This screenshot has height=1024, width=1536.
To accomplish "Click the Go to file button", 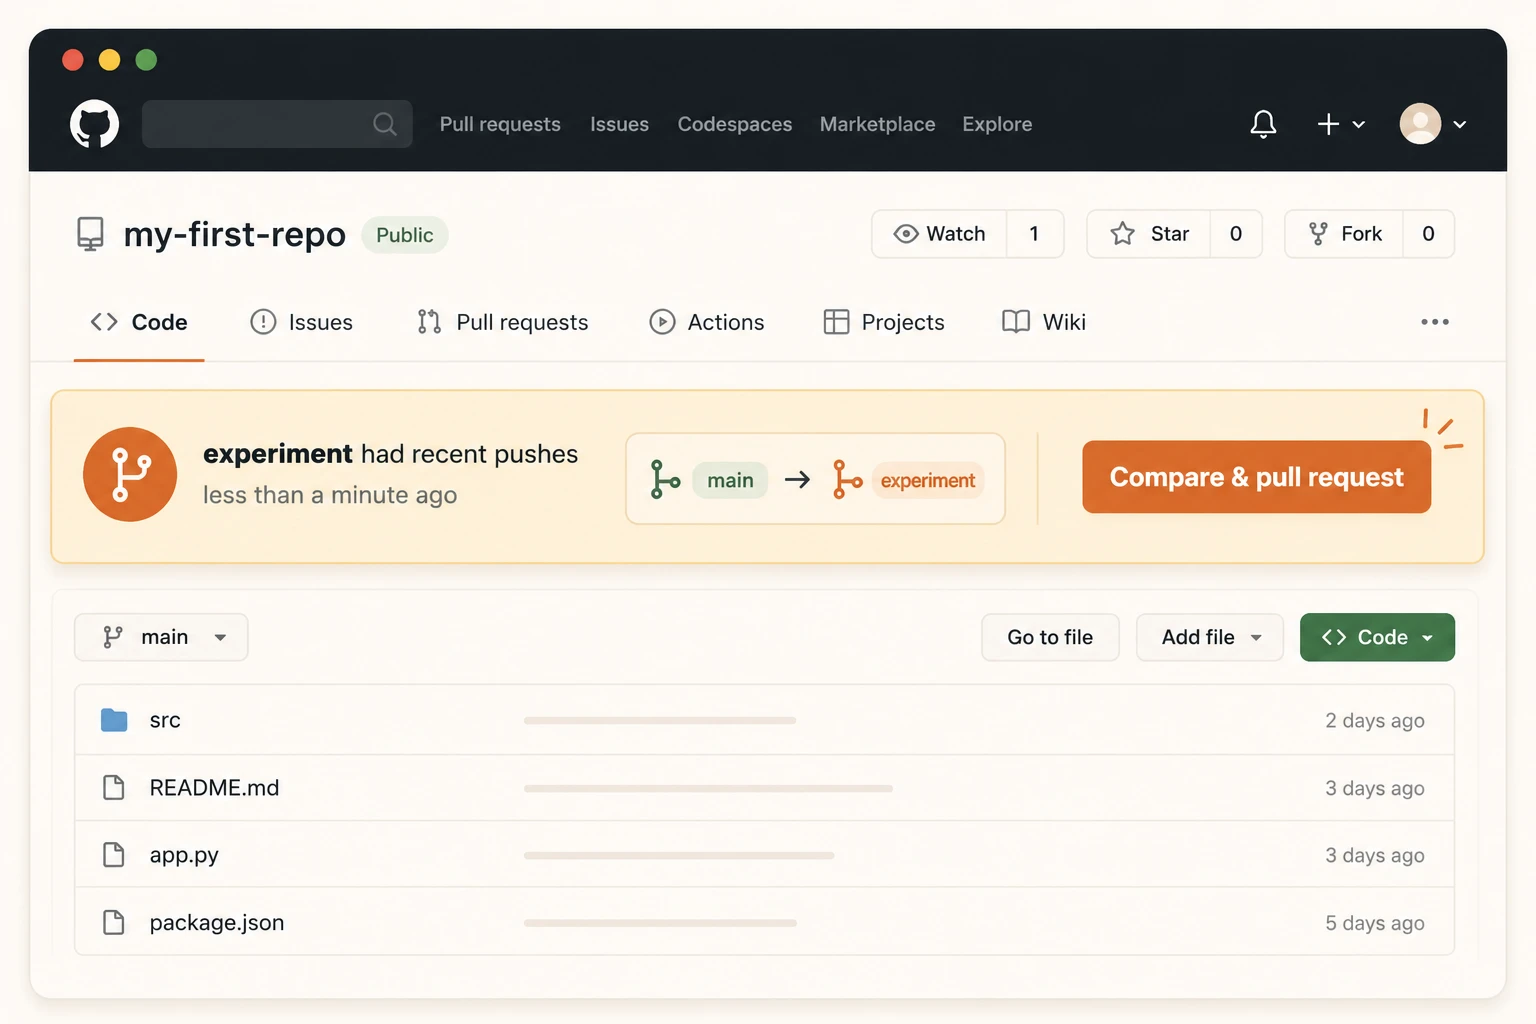I will pyautogui.click(x=1050, y=637).
